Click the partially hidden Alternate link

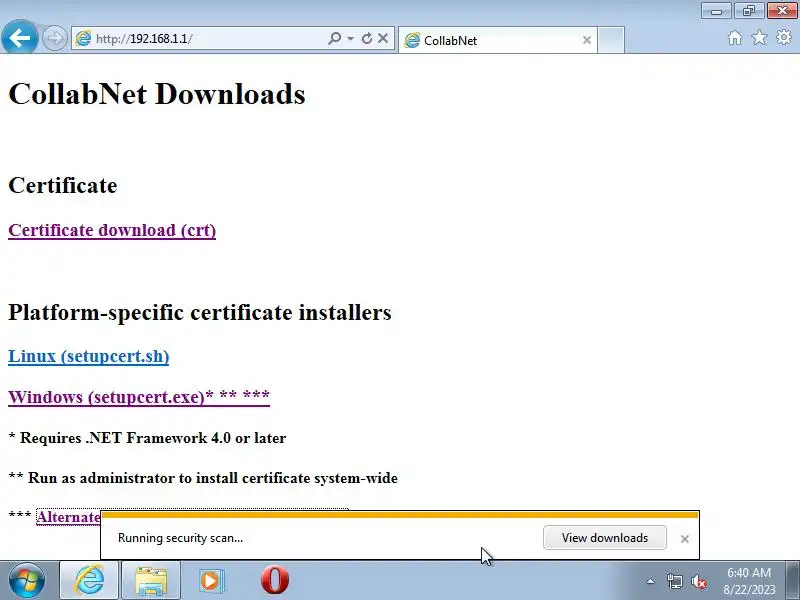[x=68, y=517]
